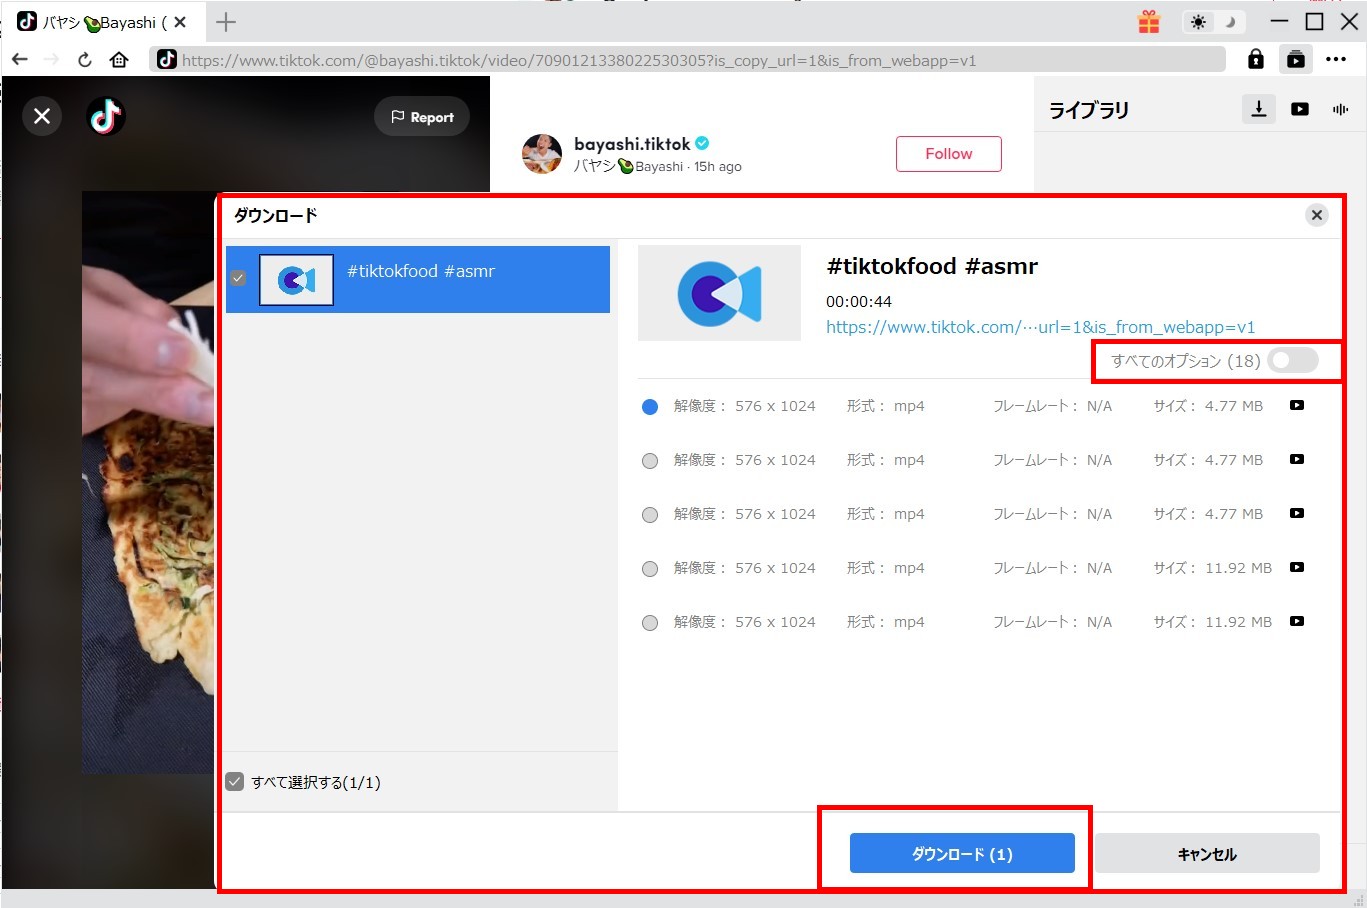1367x908 pixels.
Task: Switch theme to dark mode with moon icon
Action: pos(1228,21)
